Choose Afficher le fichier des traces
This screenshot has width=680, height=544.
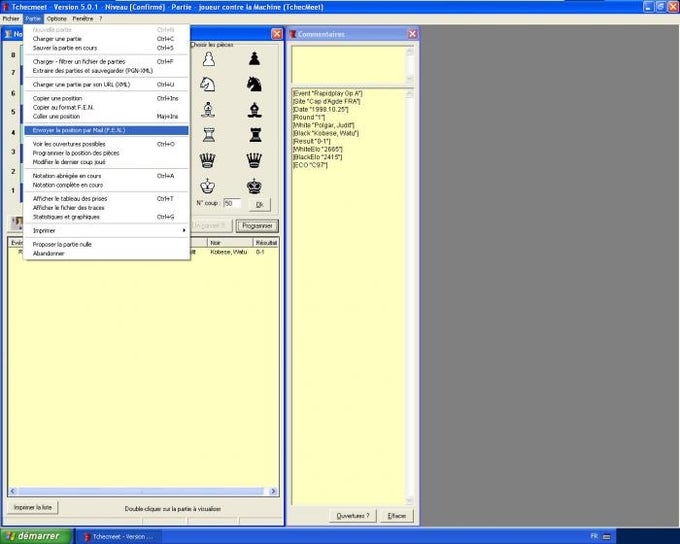pos(106,208)
